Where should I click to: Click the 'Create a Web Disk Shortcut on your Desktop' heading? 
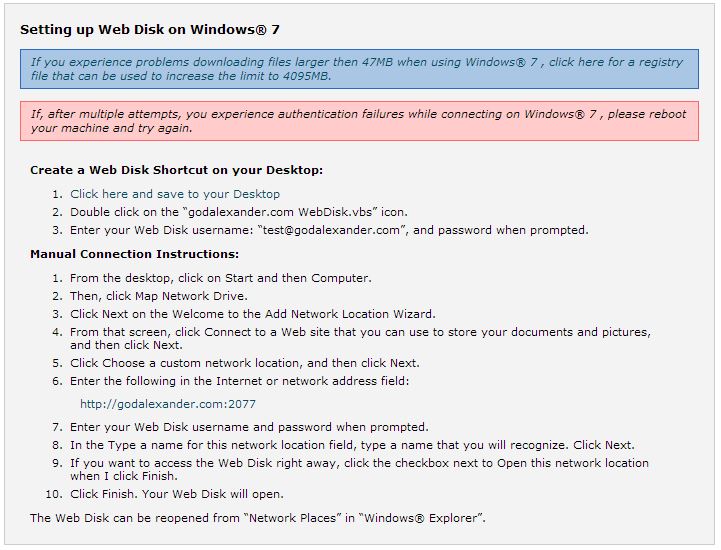click(177, 170)
